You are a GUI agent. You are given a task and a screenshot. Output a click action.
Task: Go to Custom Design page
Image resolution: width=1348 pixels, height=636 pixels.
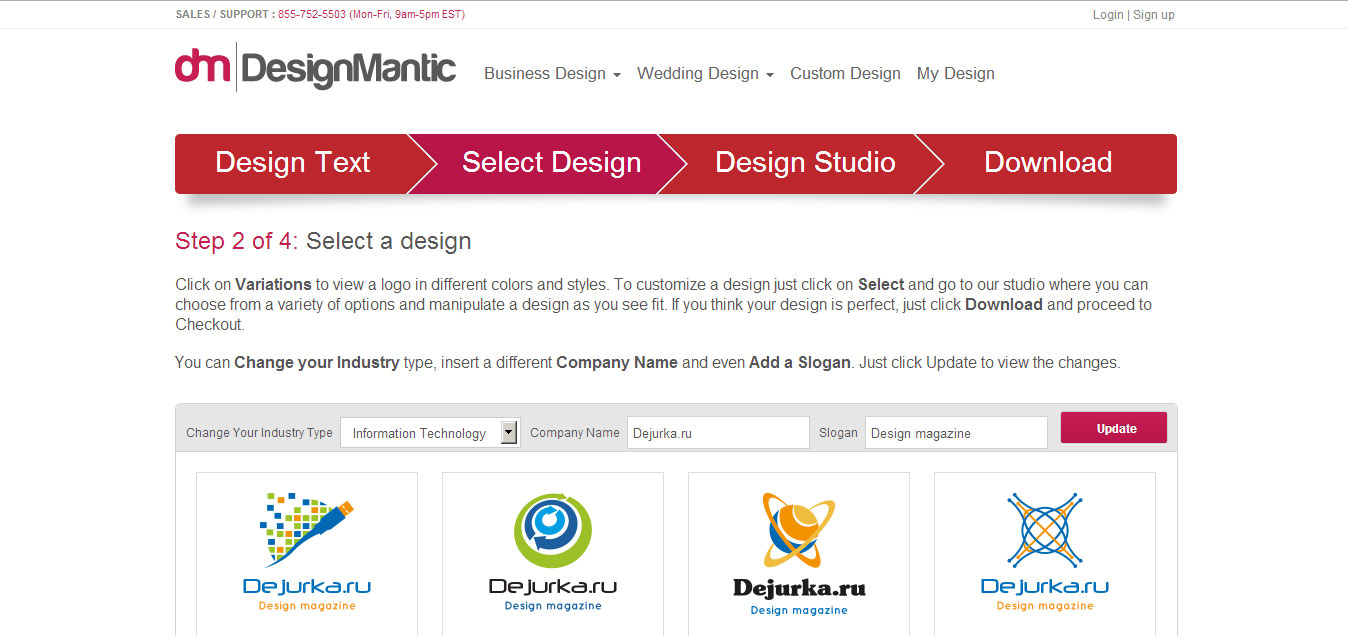(x=845, y=74)
